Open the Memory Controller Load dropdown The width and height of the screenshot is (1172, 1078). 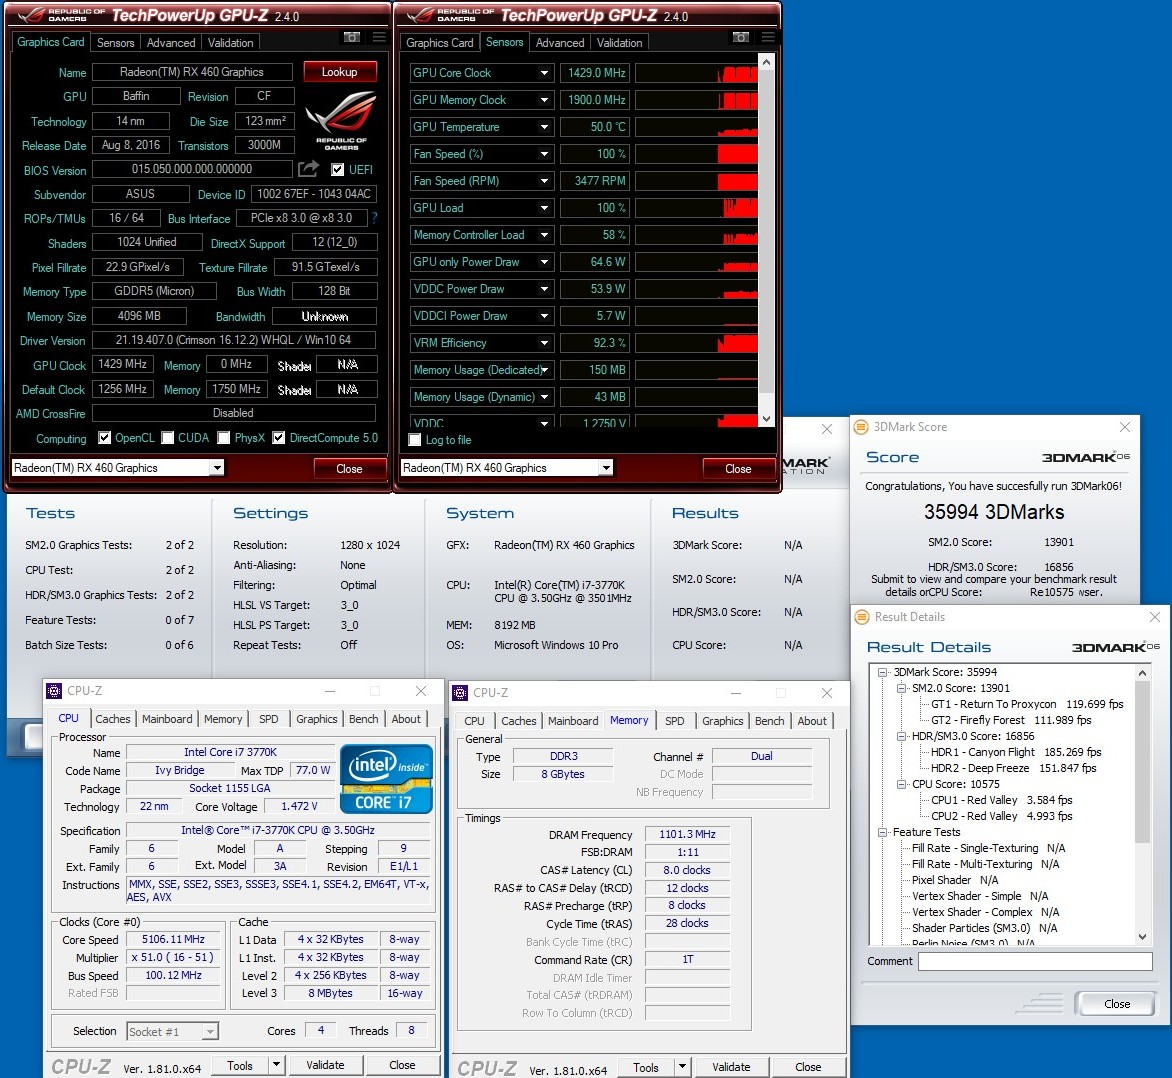(545, 235)
